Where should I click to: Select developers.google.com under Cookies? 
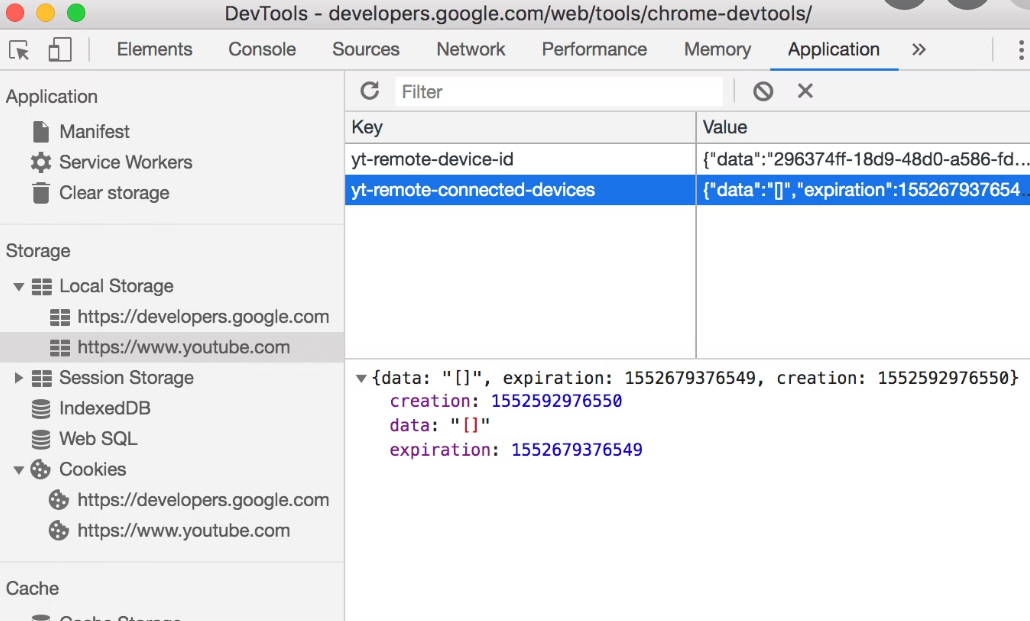pyautogui.click(x=203, y=500)
